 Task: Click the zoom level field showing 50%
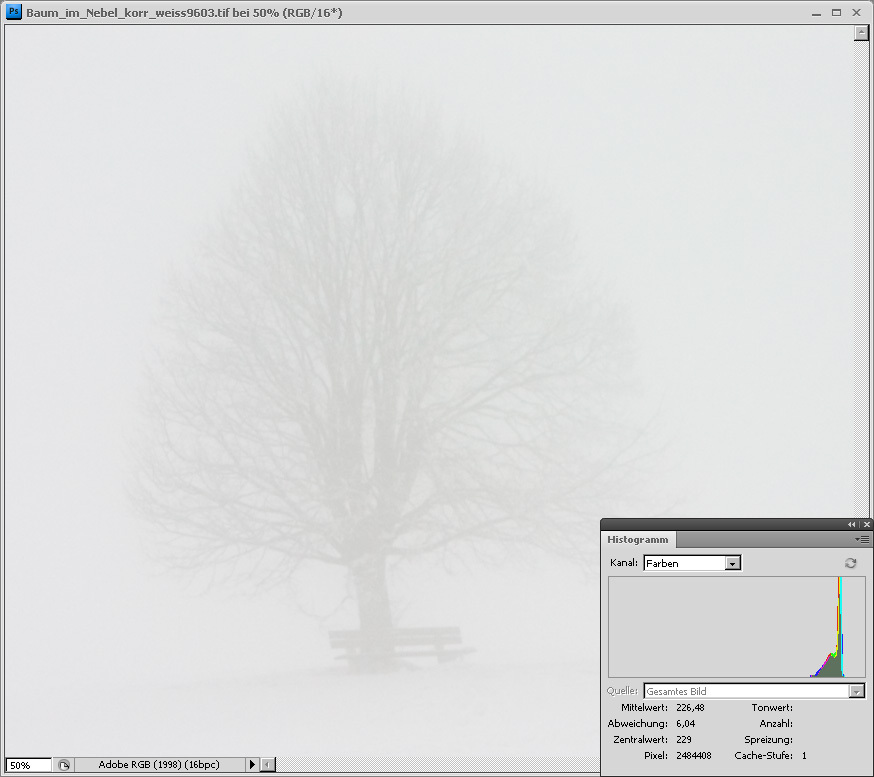(x=28, y=765)
